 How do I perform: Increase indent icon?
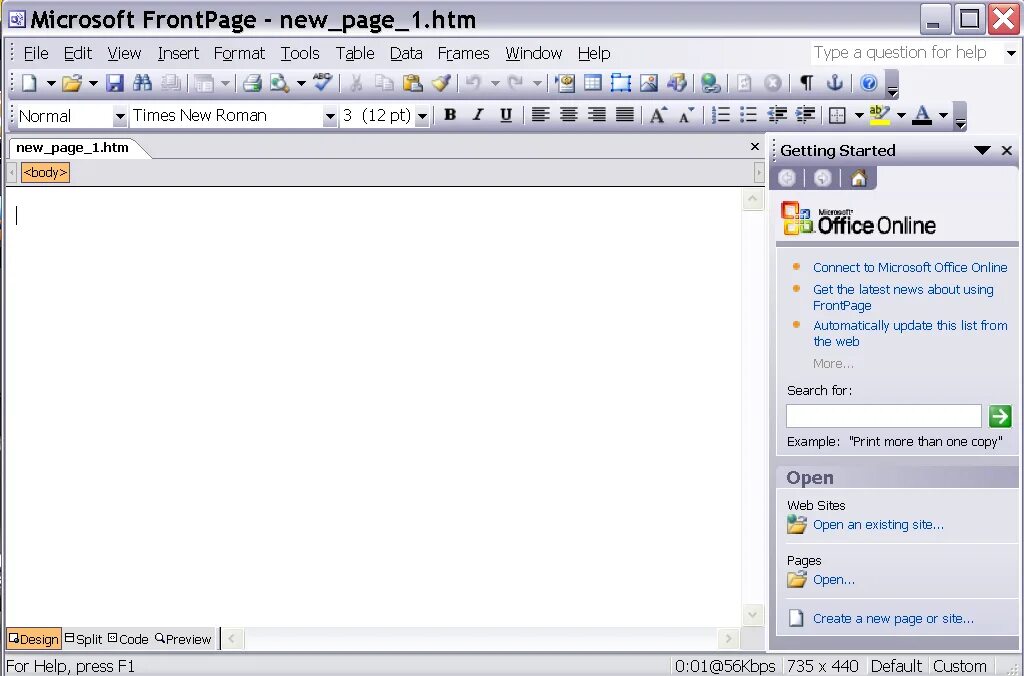pos(805,116)
